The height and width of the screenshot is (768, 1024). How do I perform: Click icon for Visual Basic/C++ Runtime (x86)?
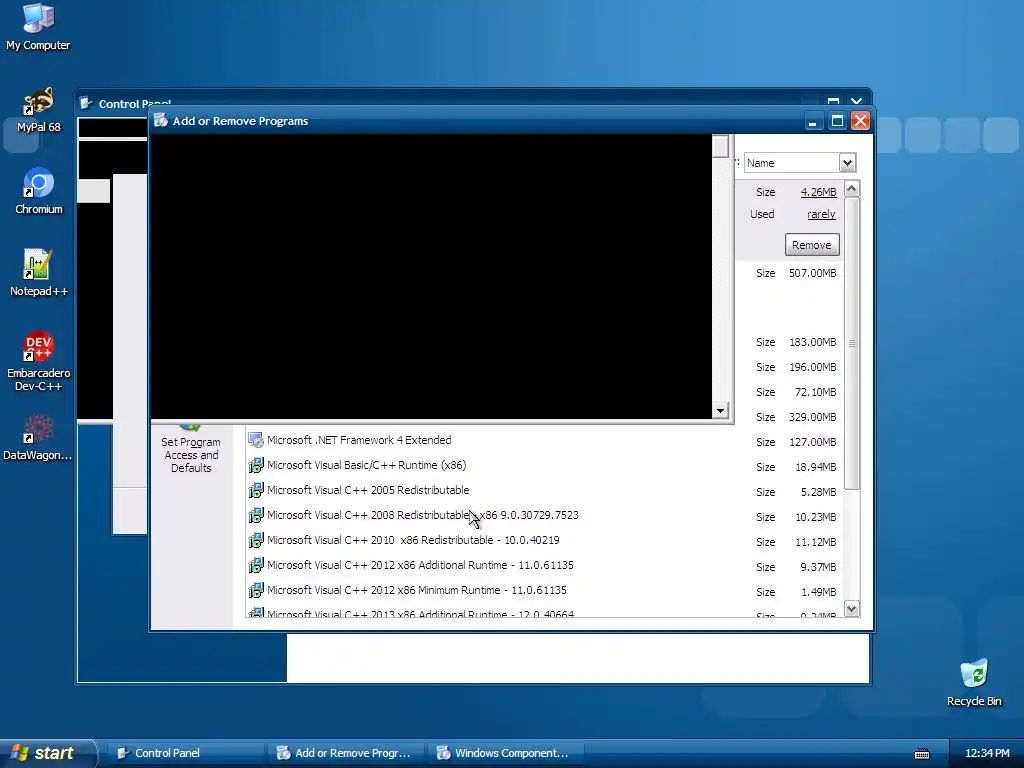(256, 465)
